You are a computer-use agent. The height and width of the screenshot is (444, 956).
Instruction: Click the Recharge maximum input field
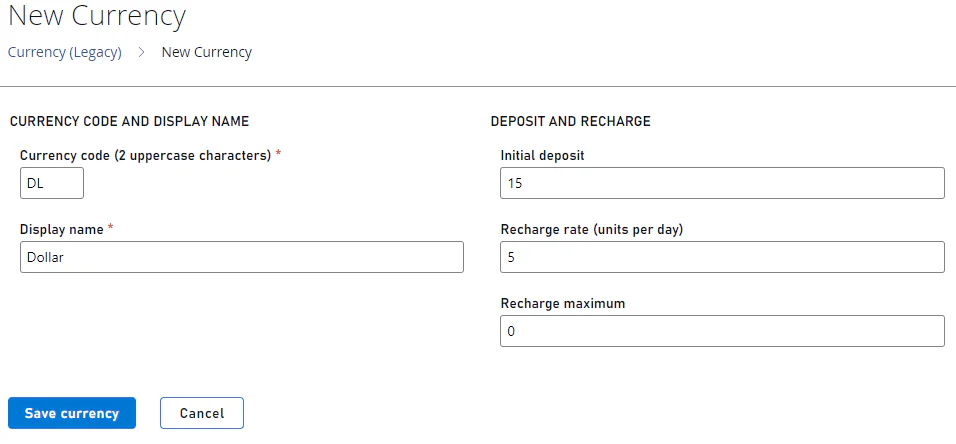pos(721,331)
